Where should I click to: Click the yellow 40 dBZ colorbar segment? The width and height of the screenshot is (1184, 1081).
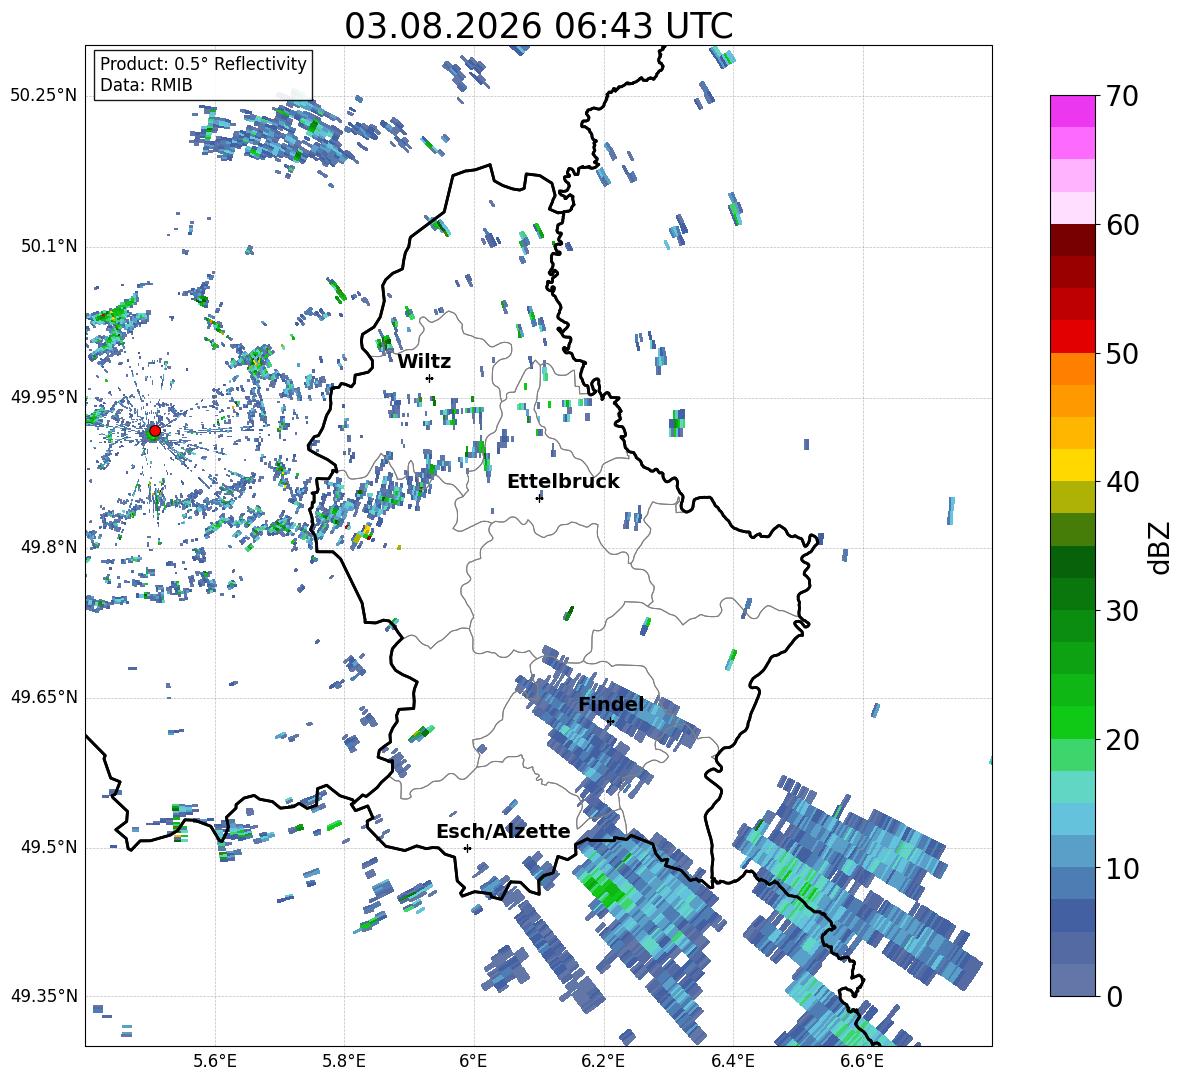1072,465
